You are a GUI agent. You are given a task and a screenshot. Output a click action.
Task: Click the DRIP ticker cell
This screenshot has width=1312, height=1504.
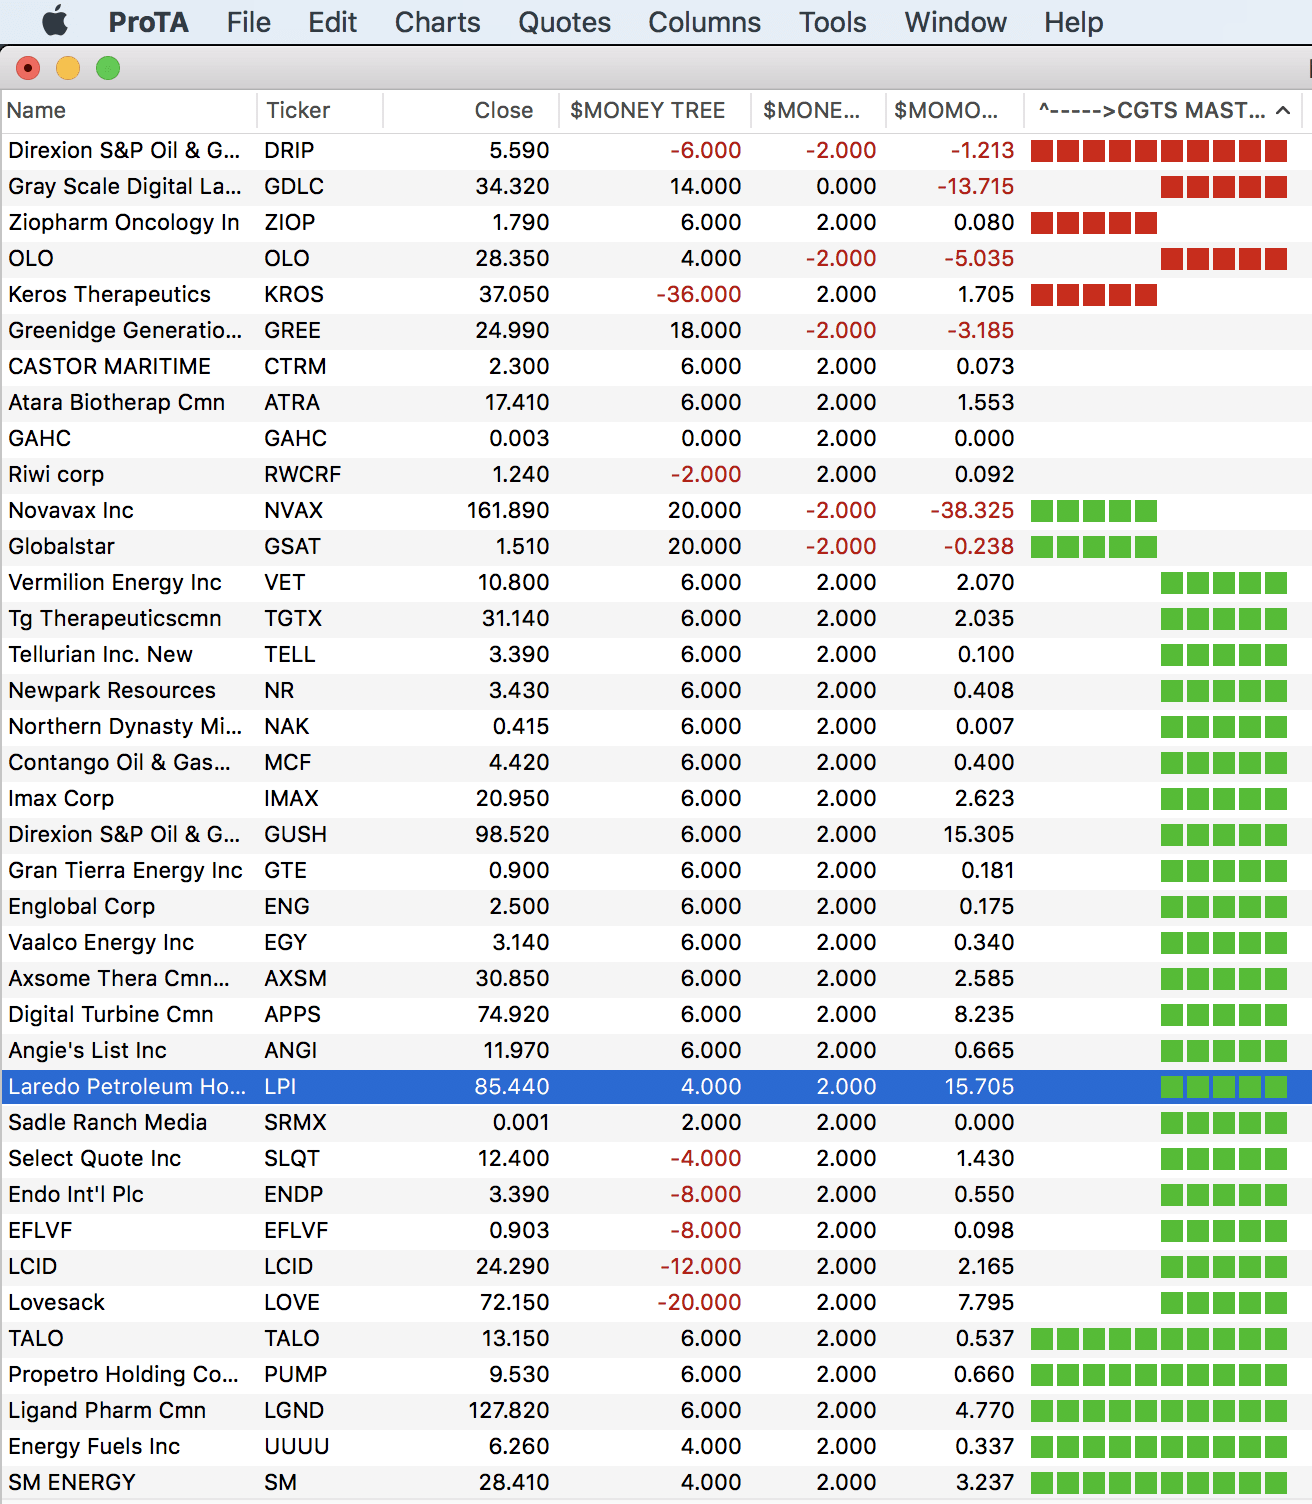click(289, 151)
